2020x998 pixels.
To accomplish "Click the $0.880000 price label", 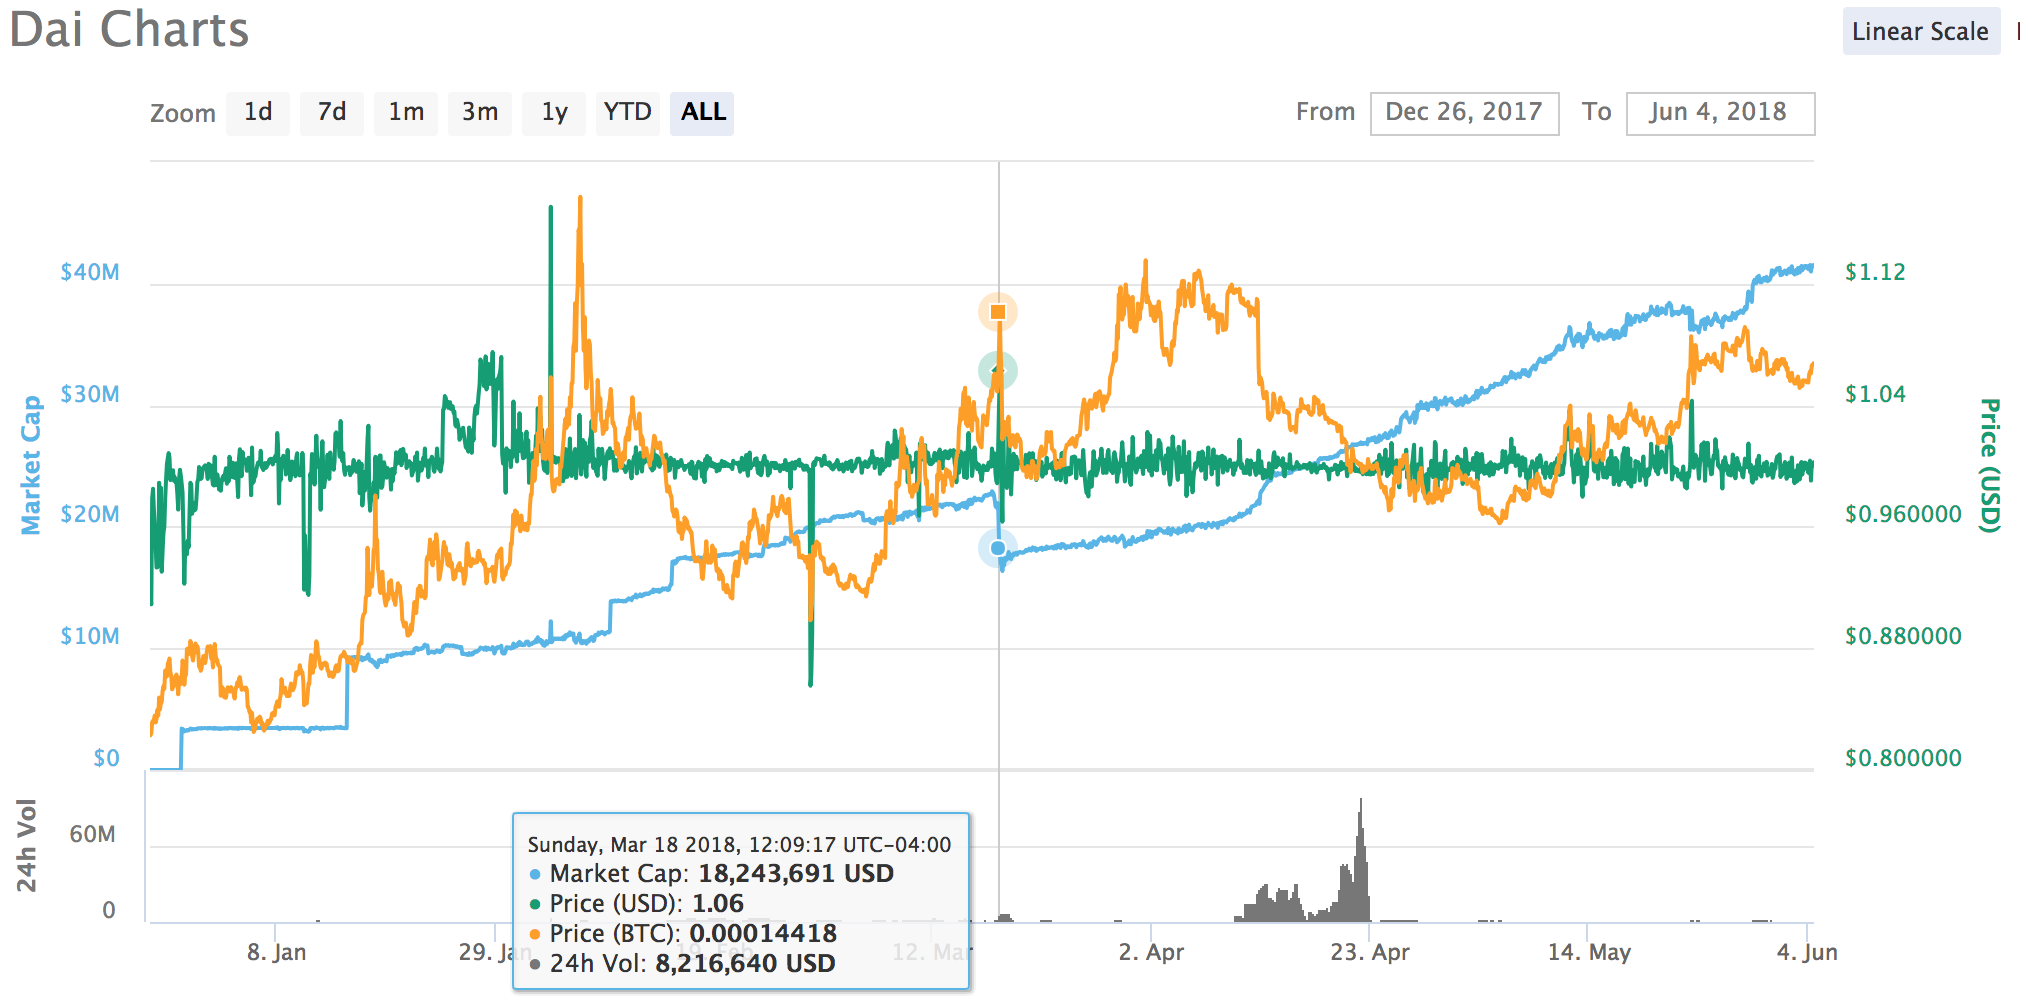I will (1903, 636).
